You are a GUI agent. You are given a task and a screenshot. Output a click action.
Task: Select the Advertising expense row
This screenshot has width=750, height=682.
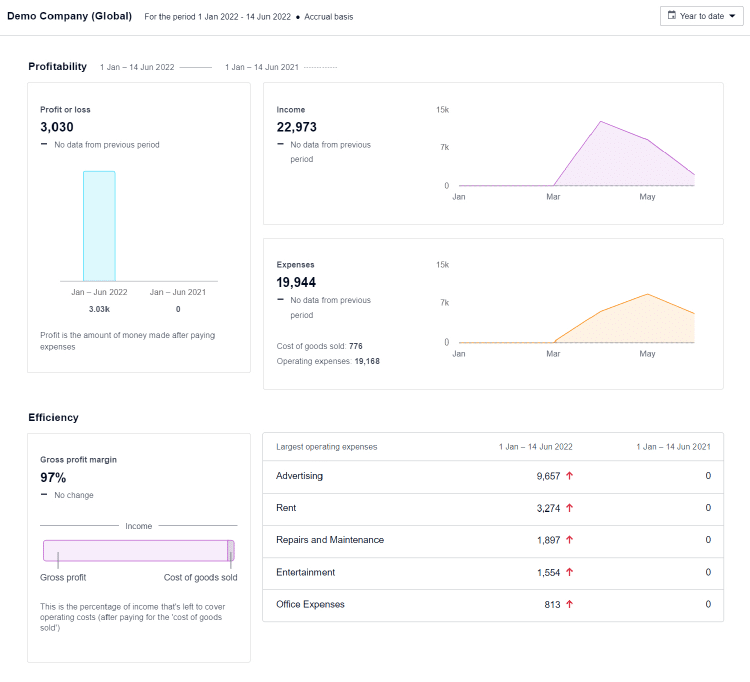coord(300,476)
